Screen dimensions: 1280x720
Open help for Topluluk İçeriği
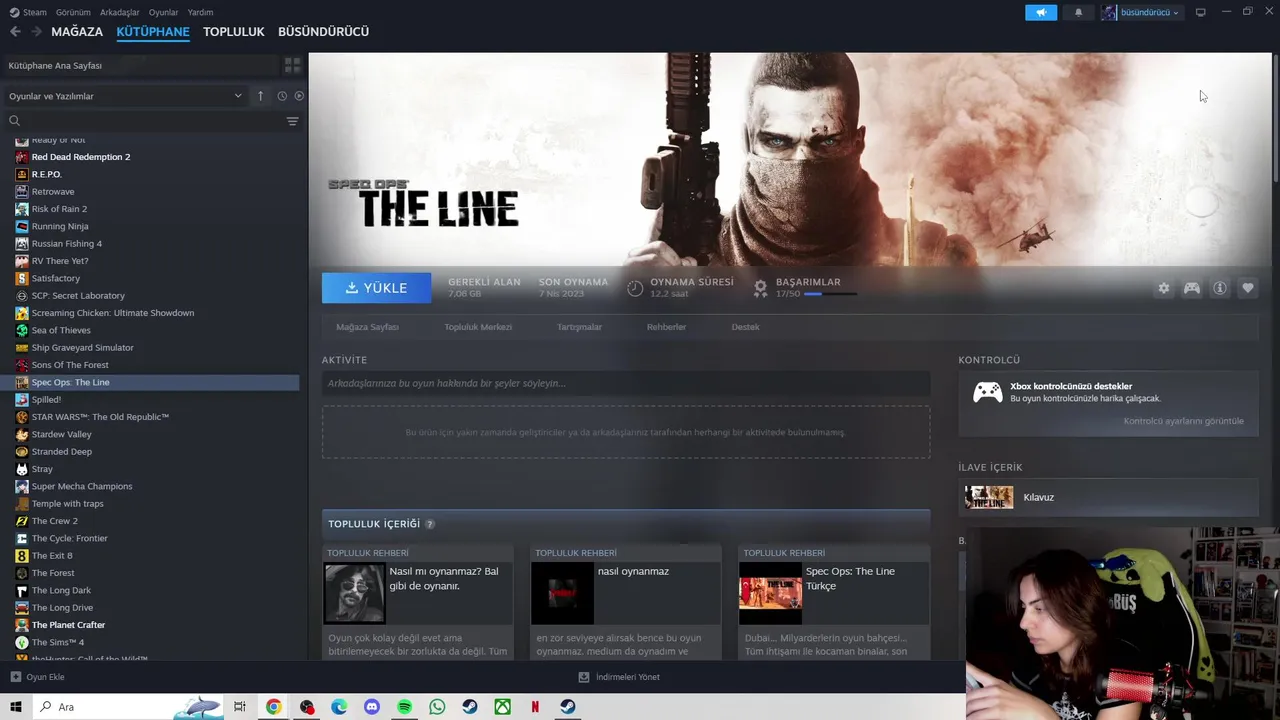coord(430,524)
